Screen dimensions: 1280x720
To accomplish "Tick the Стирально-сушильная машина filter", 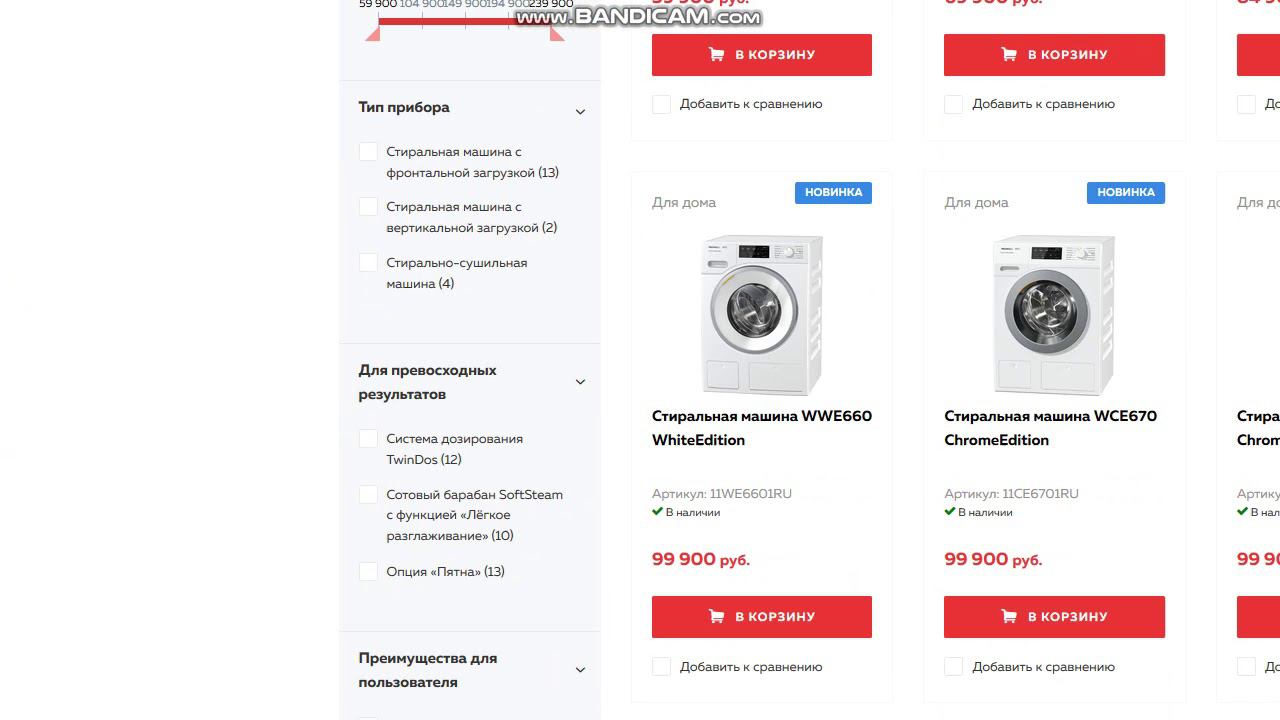I will (x=368, y=263).
